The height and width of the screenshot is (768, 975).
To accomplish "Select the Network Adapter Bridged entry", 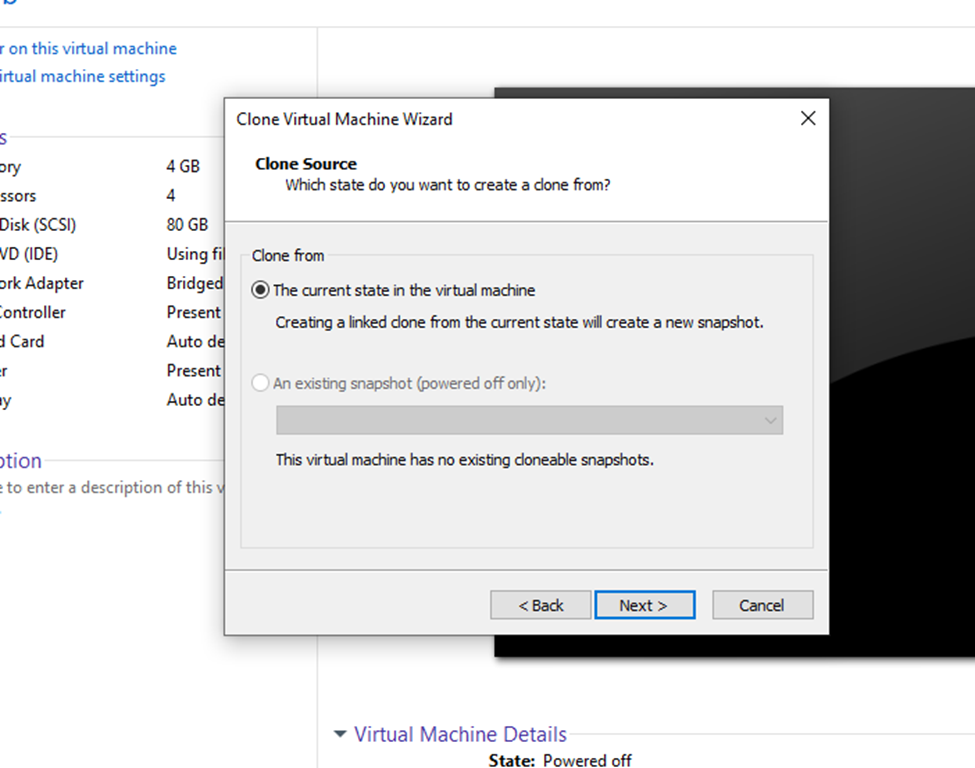I will click(100, 283).
